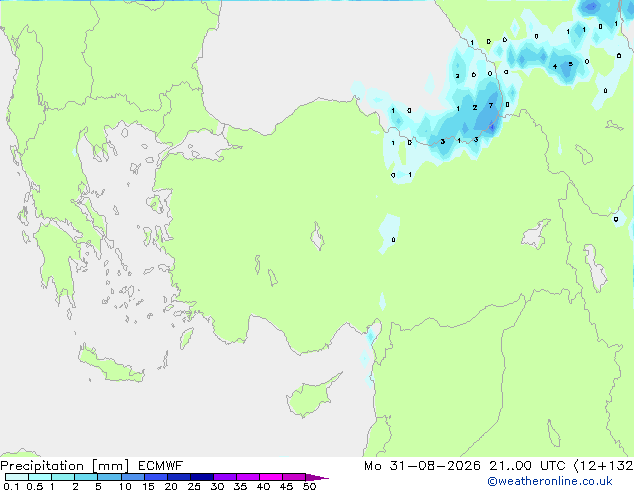
Task: Click the legend tick label '45'
Action: click(x=286, y=486)
